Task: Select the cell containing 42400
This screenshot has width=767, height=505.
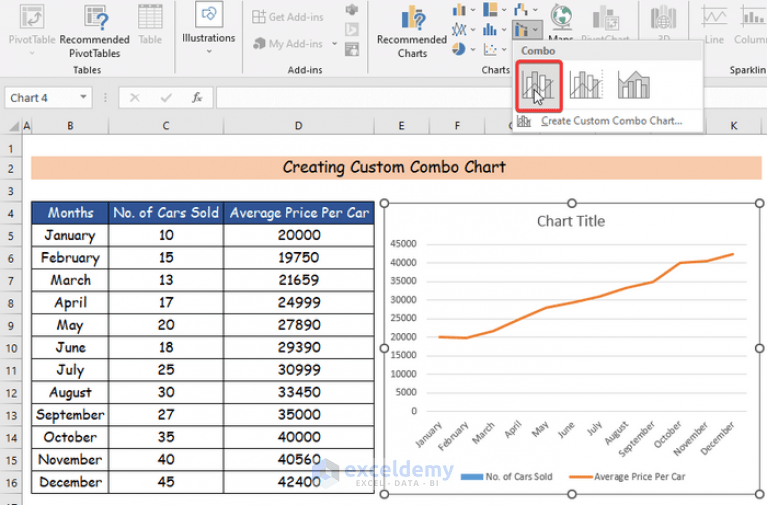Action: pyautogui.click(x=299, y=482)
